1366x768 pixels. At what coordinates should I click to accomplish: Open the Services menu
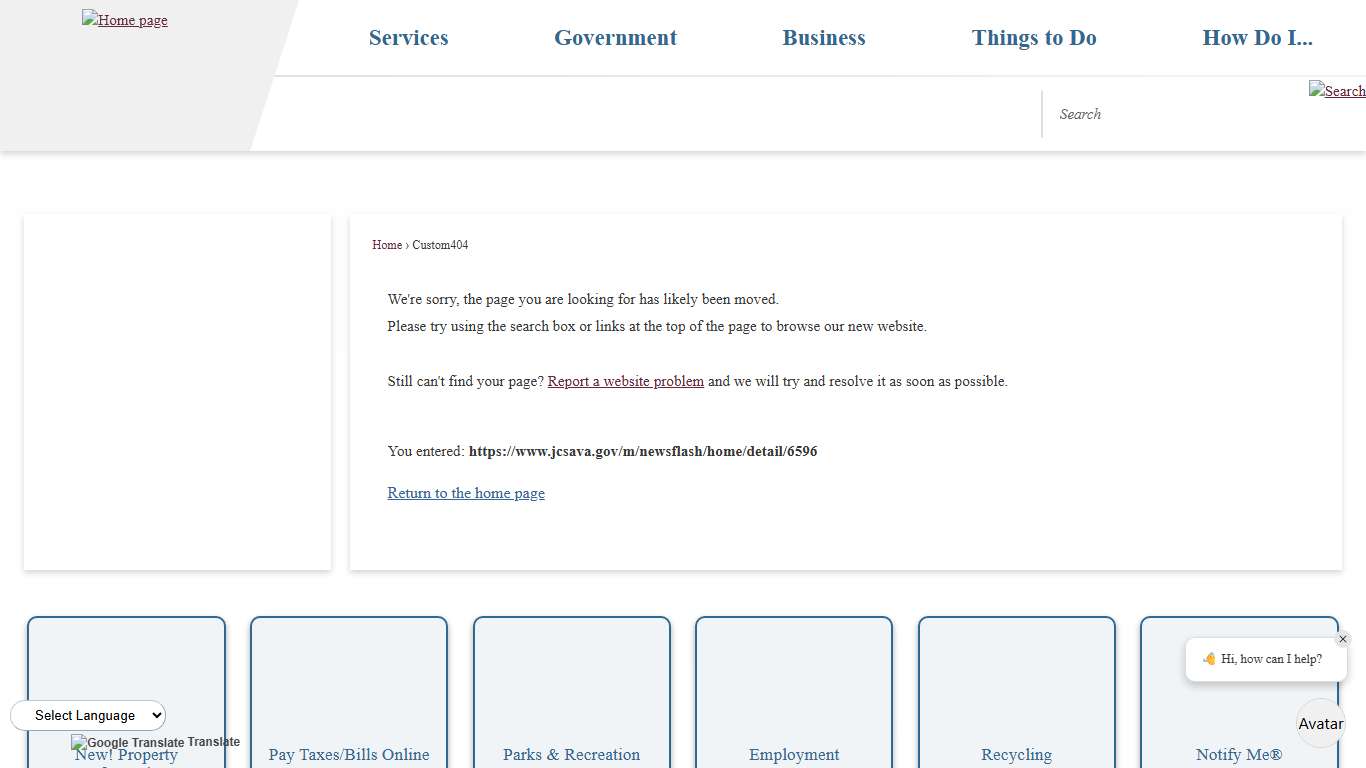(408, 38)
